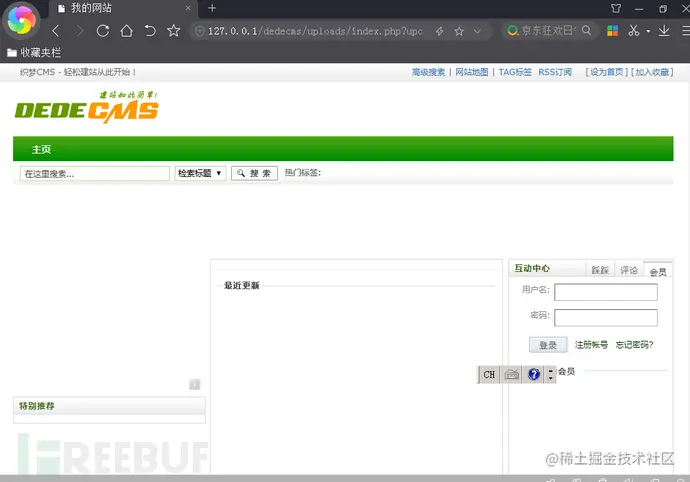Viewport: 690px width, 482px height.
Task: Open the 检索标题 dropdown
Action: click(200, 173)
